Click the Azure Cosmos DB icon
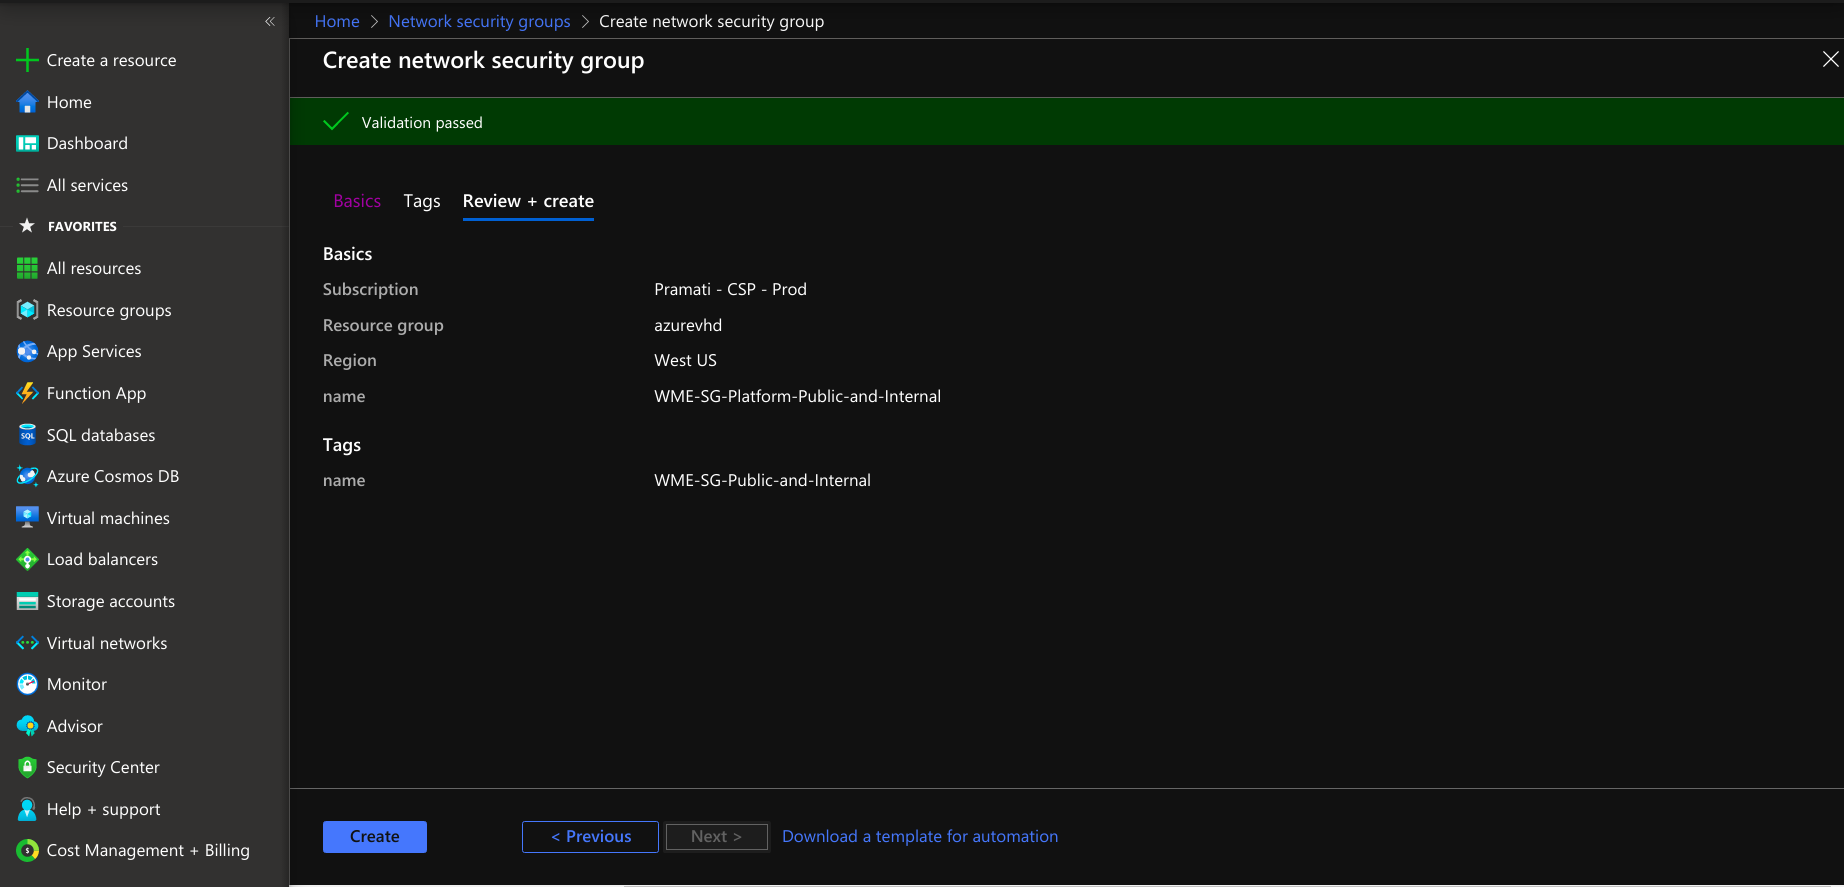The height and width of the screenshot is (887, 1844). click(x=27, y=477)
